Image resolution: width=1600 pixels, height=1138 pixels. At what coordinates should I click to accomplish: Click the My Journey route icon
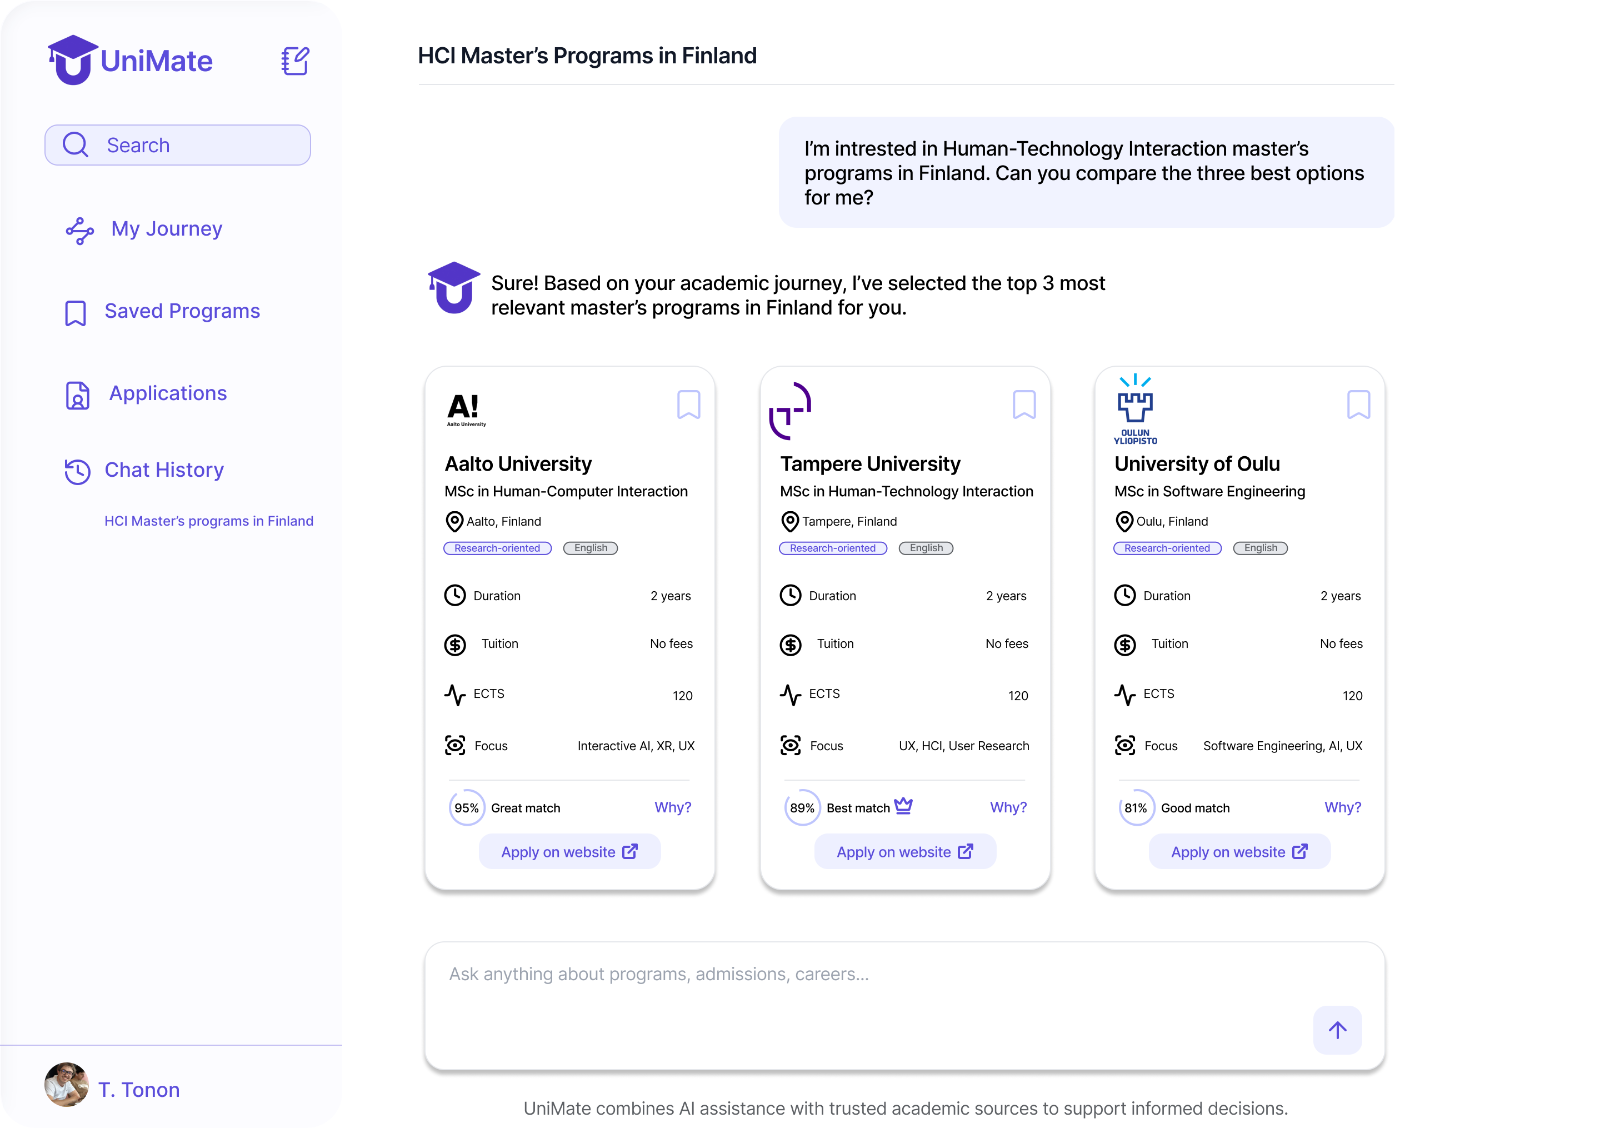point(80,230)
